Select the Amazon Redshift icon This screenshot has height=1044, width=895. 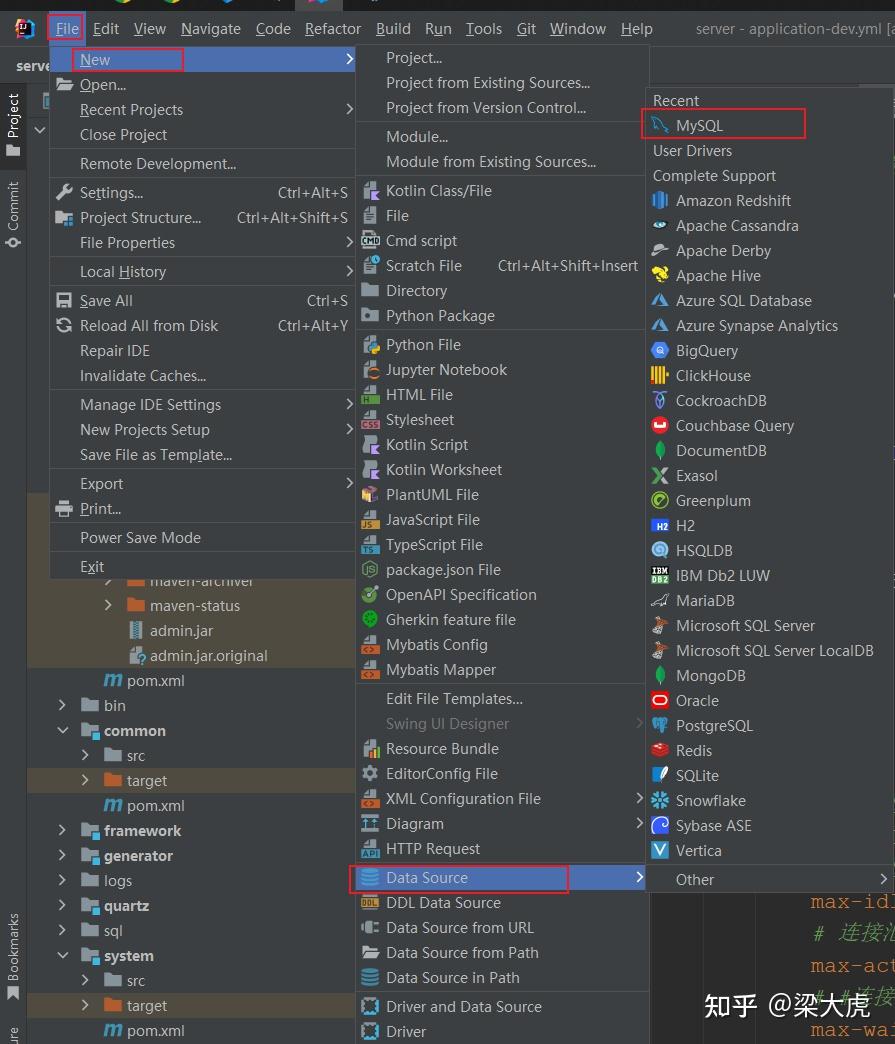659,200
